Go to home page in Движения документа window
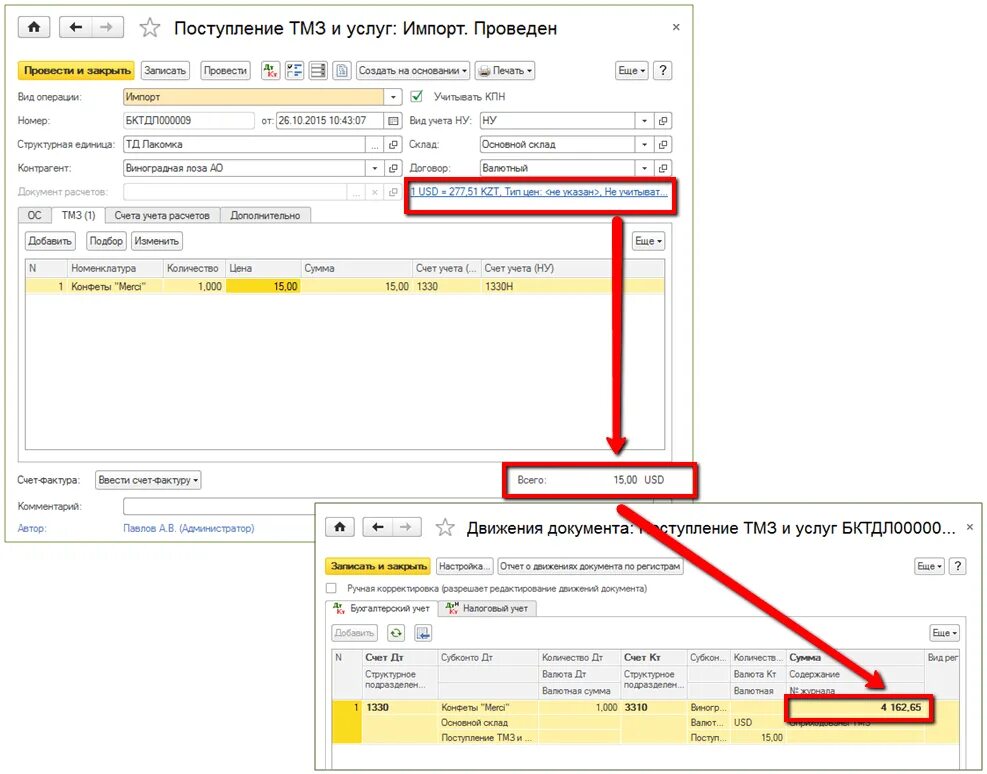The image size is (987, 774). [x=340, y=527]
